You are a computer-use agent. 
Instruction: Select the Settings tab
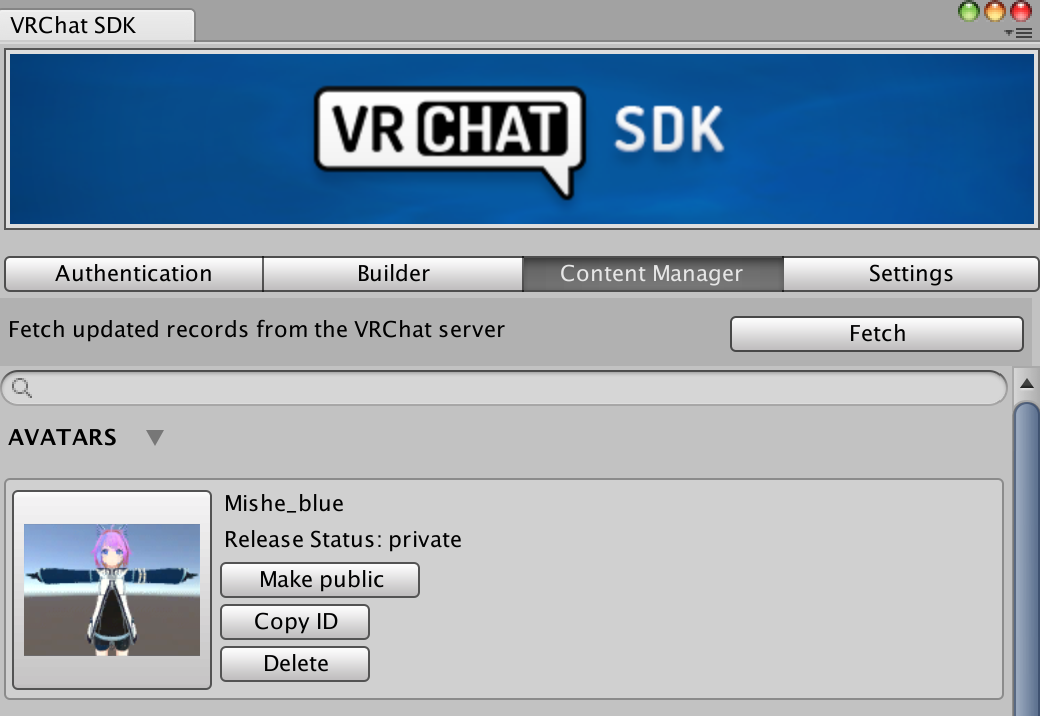point(911,273)
